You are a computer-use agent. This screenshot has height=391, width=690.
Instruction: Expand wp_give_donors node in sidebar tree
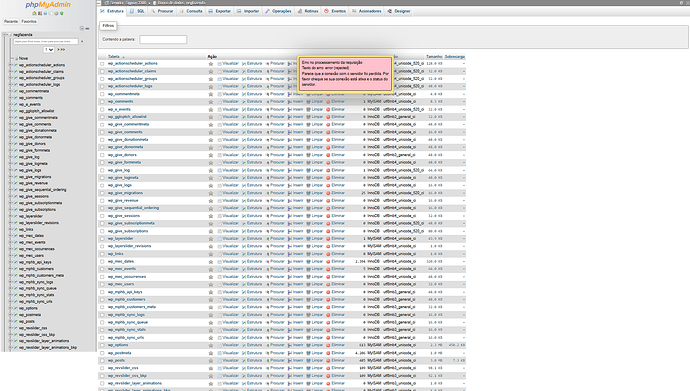[11, 144]
